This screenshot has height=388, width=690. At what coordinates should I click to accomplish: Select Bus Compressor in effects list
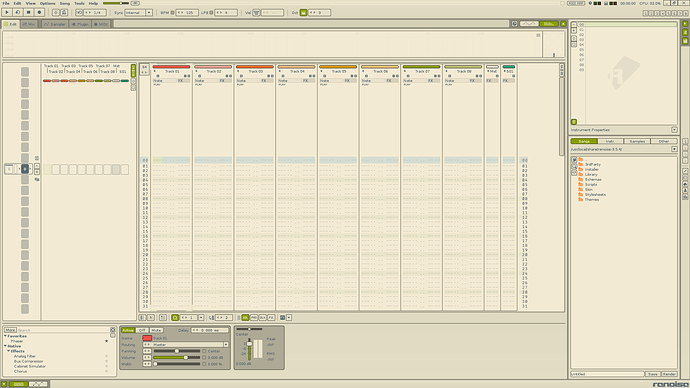[x=29, y=361]
